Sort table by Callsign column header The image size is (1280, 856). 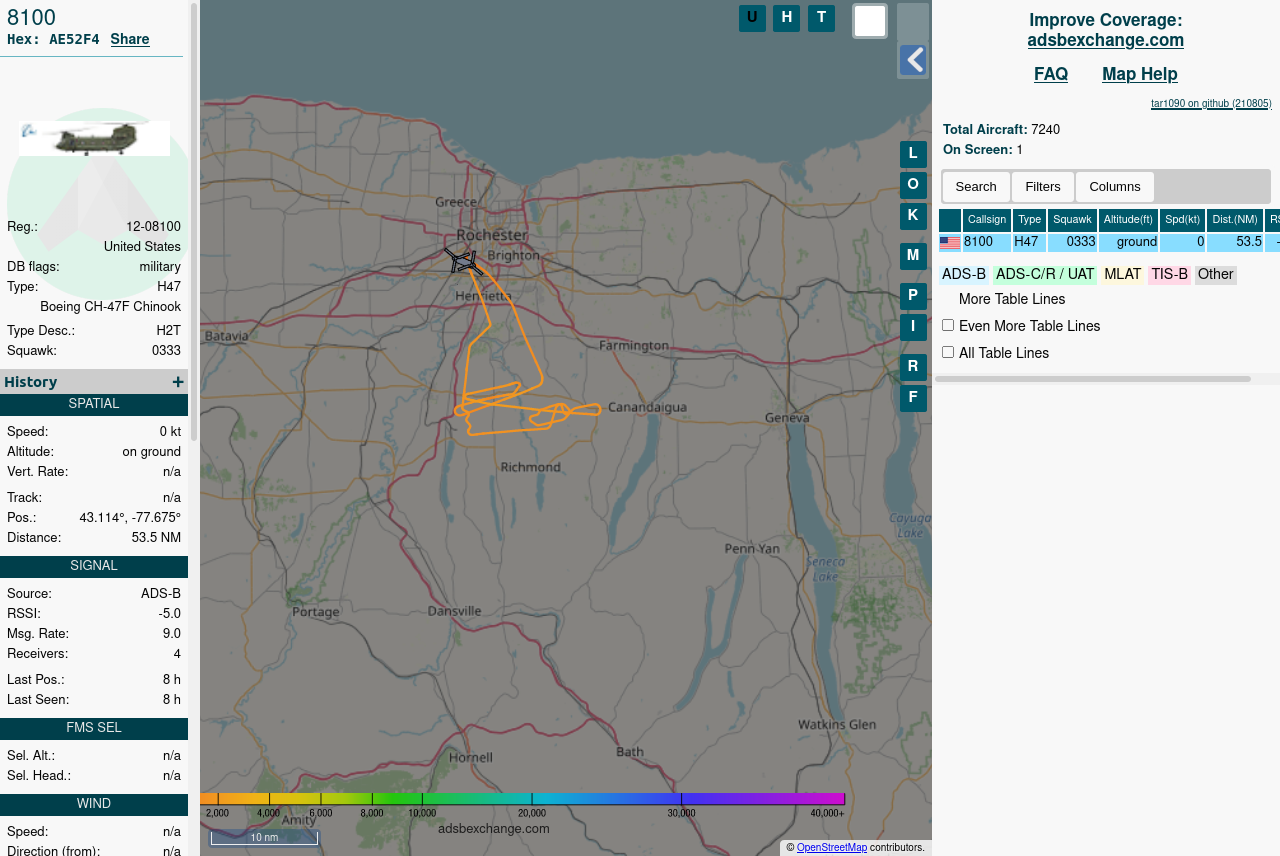987,220
